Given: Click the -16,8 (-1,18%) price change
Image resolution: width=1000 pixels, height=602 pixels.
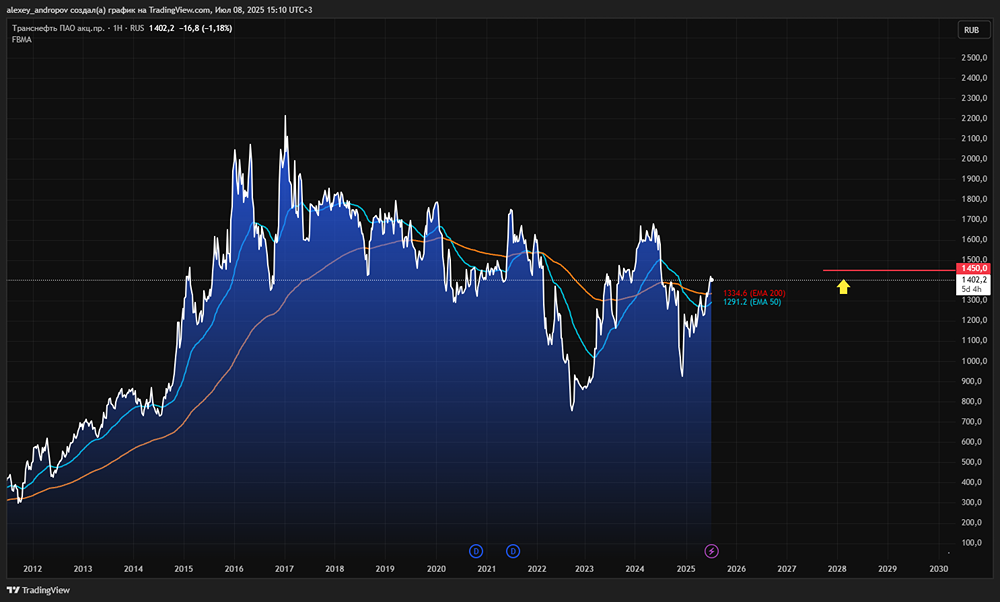Looking at the screenshot, I should [x=206, y=28].
